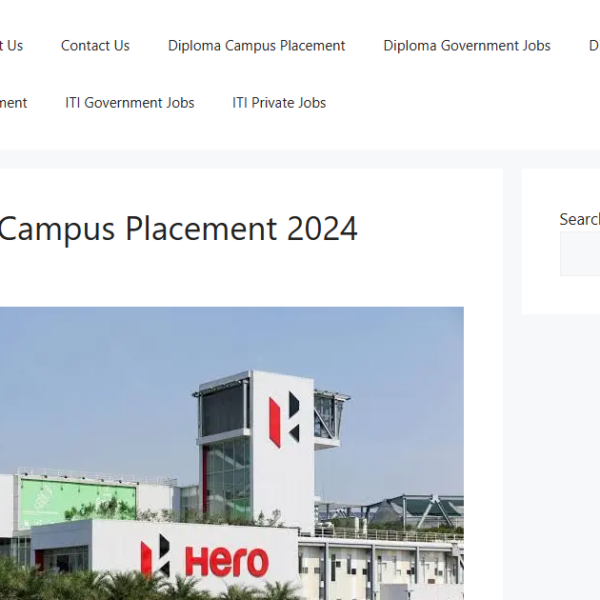Screen dimensions: 600x600
Task: Select ITI Government Jobs link
Action: tap(130, 103)
